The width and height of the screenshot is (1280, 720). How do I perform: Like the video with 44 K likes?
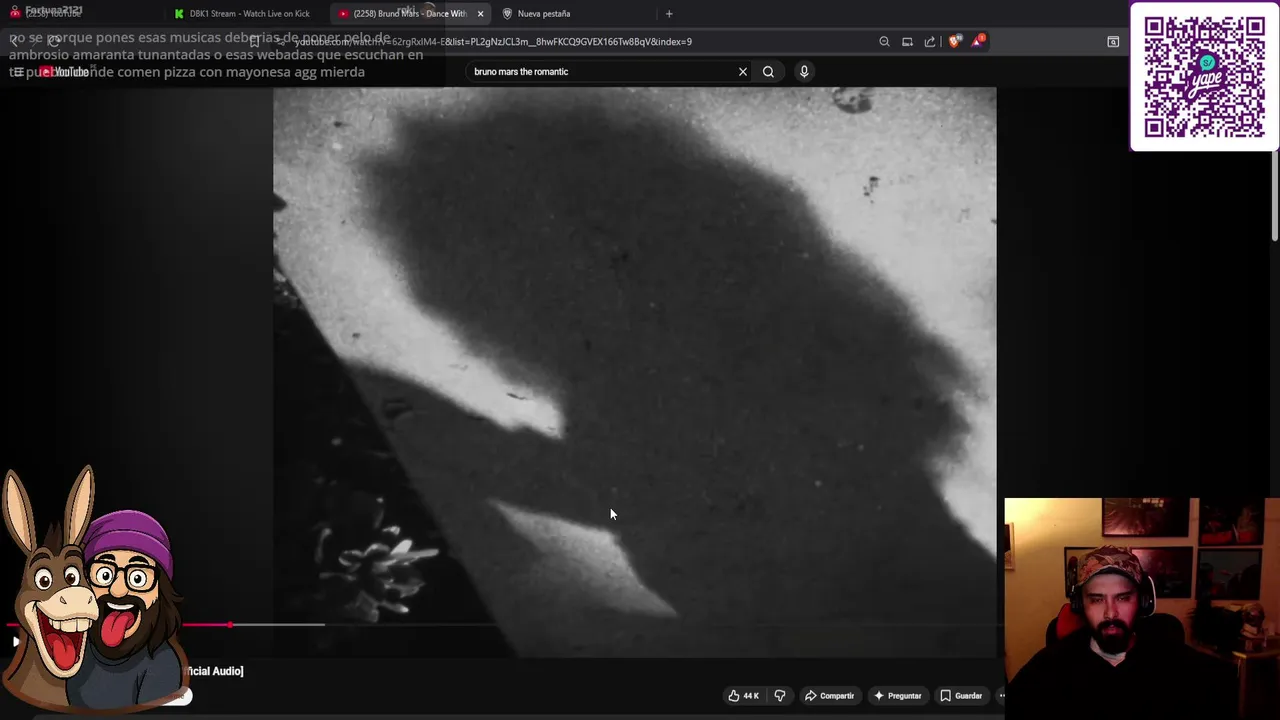(x=743, y=696)
